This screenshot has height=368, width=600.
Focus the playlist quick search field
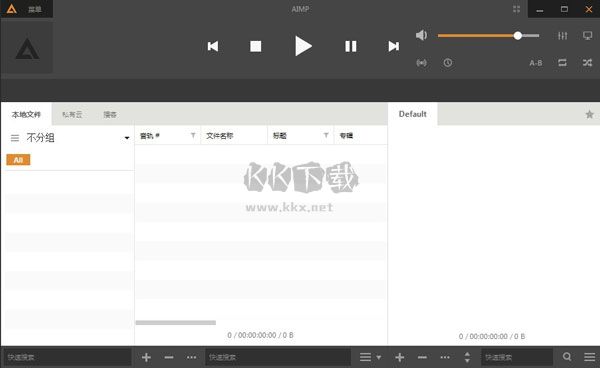(517, 357)
